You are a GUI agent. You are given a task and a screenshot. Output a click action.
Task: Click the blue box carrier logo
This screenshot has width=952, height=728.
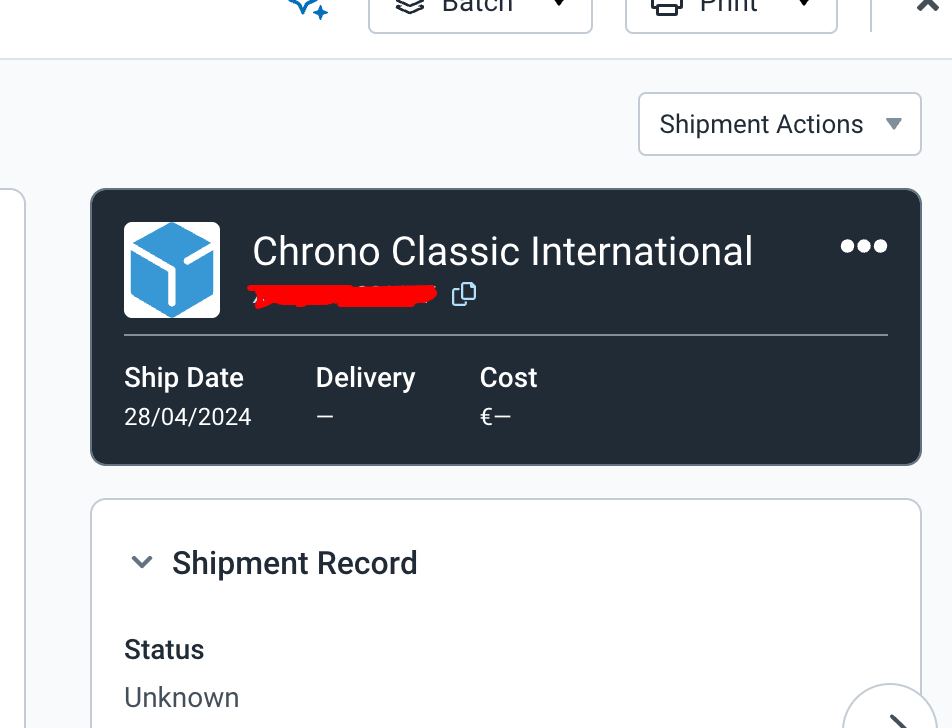pos(172,270)
